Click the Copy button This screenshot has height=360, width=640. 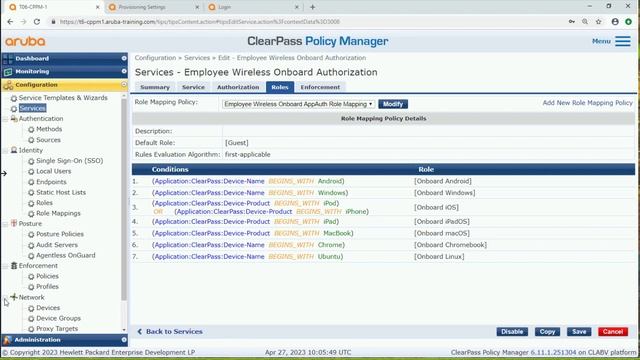click(547, 332)
